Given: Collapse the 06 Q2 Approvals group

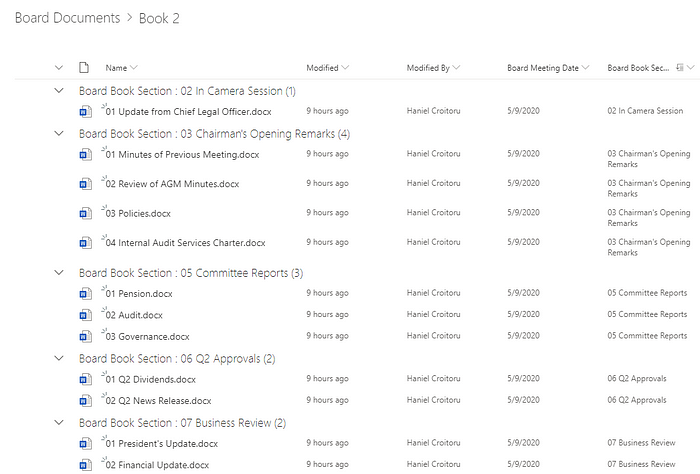Looking at the screenshot, I should click(x=58, y=358).
